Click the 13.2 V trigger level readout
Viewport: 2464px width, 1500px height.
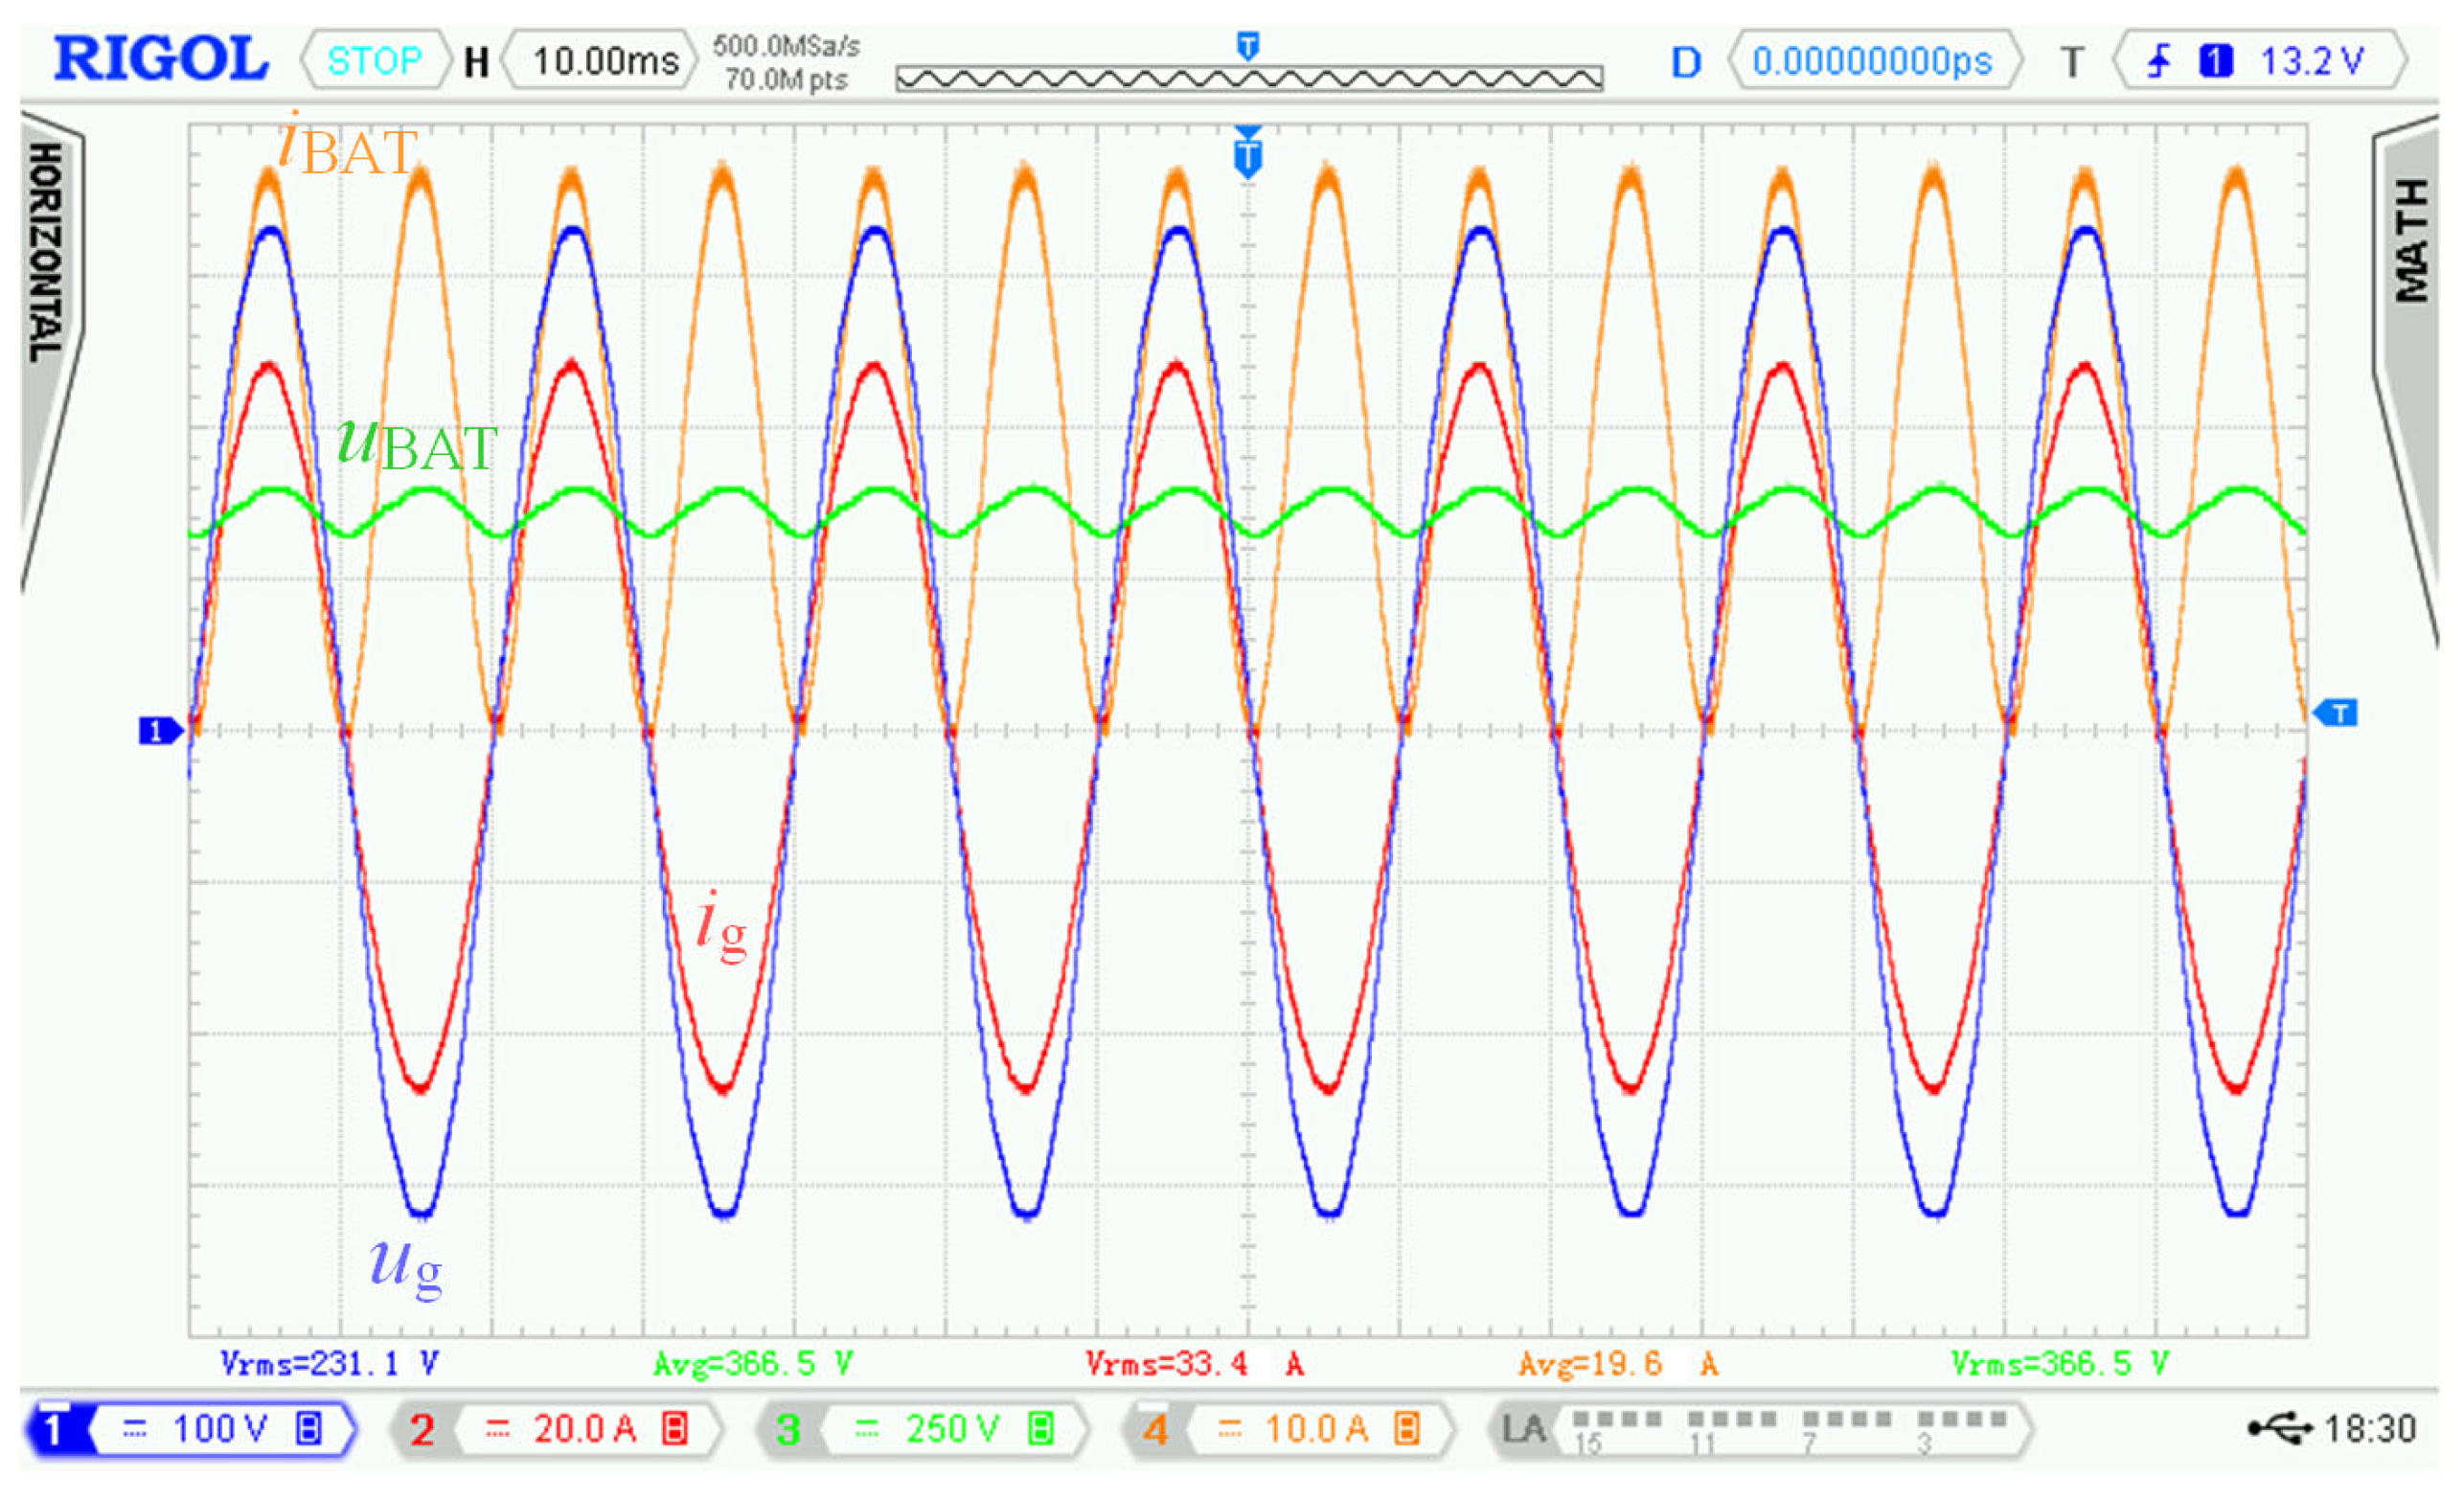point(2311,61)
